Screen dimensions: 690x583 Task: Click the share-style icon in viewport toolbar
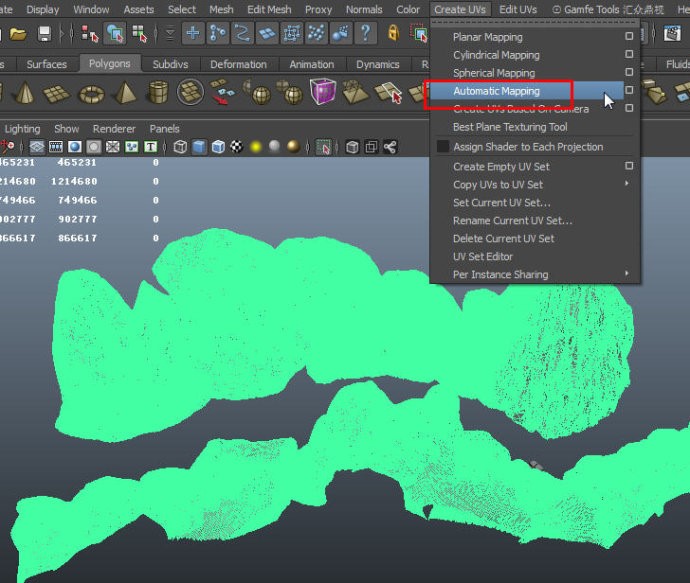[389, 147]
